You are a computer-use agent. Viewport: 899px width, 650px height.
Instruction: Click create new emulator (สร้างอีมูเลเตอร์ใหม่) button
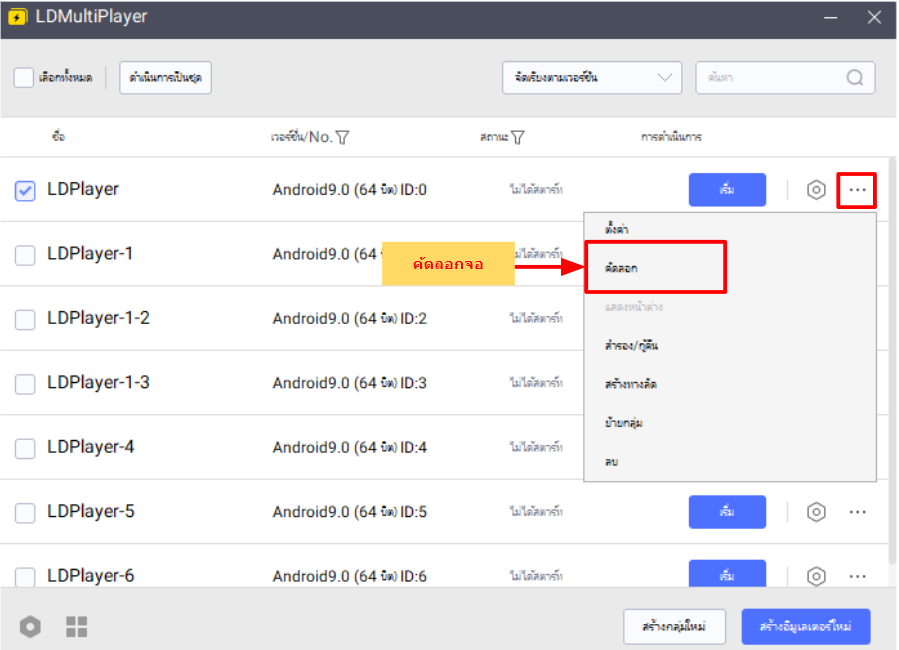point(806,626)
